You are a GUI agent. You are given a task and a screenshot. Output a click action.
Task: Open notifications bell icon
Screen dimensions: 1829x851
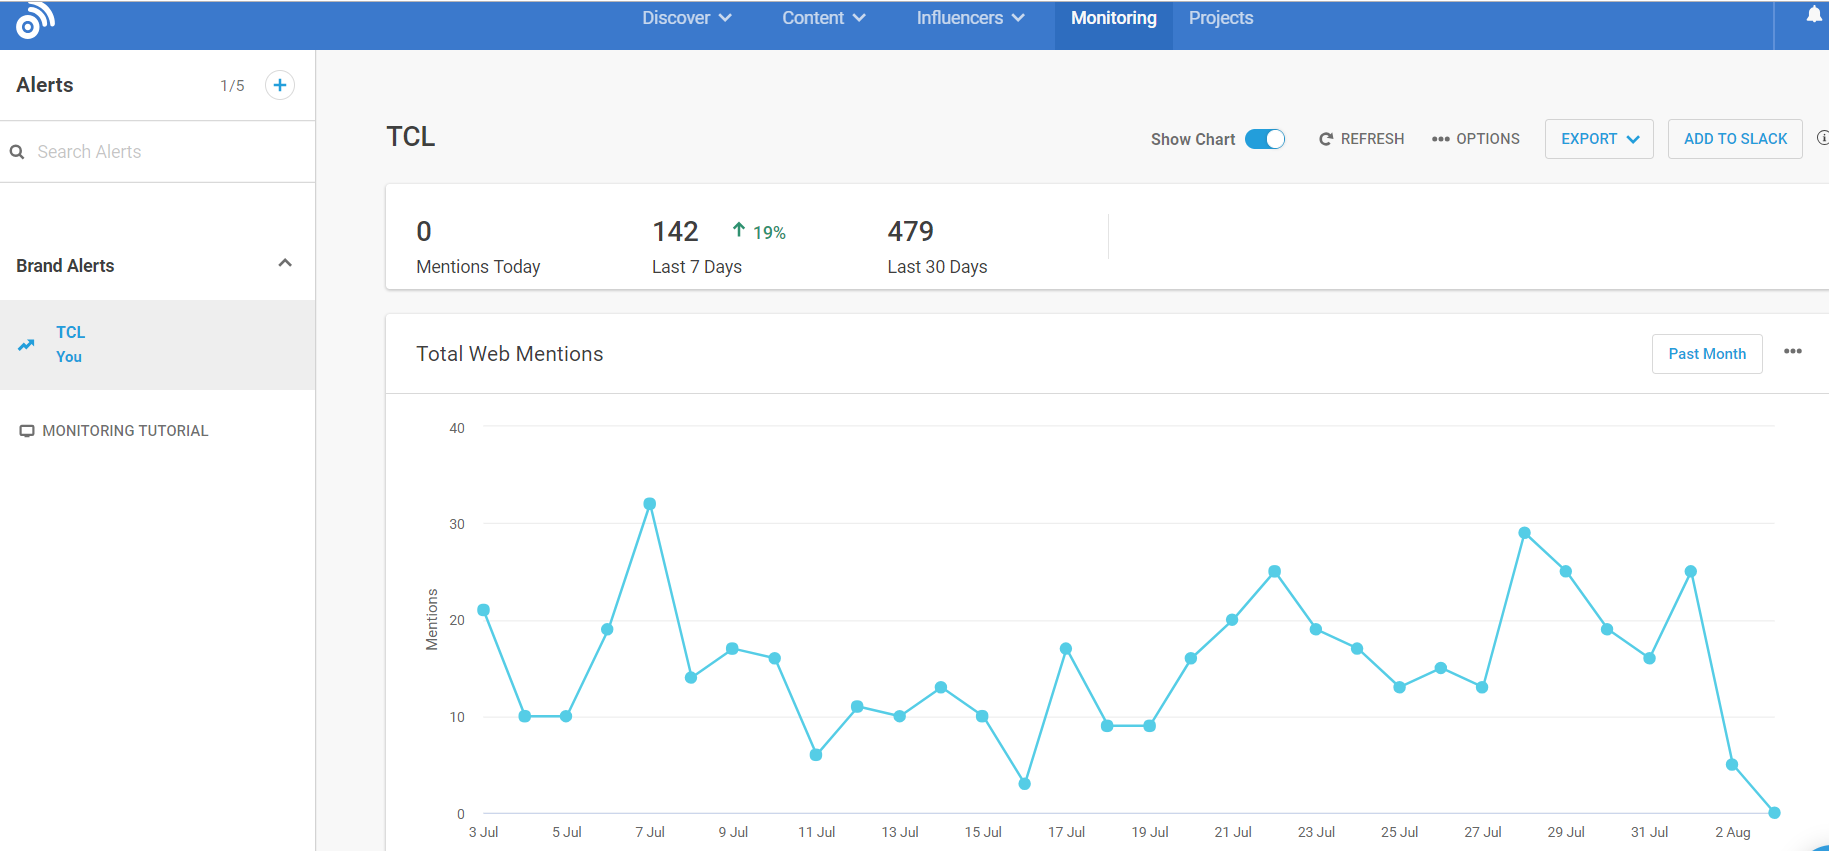1813,15
